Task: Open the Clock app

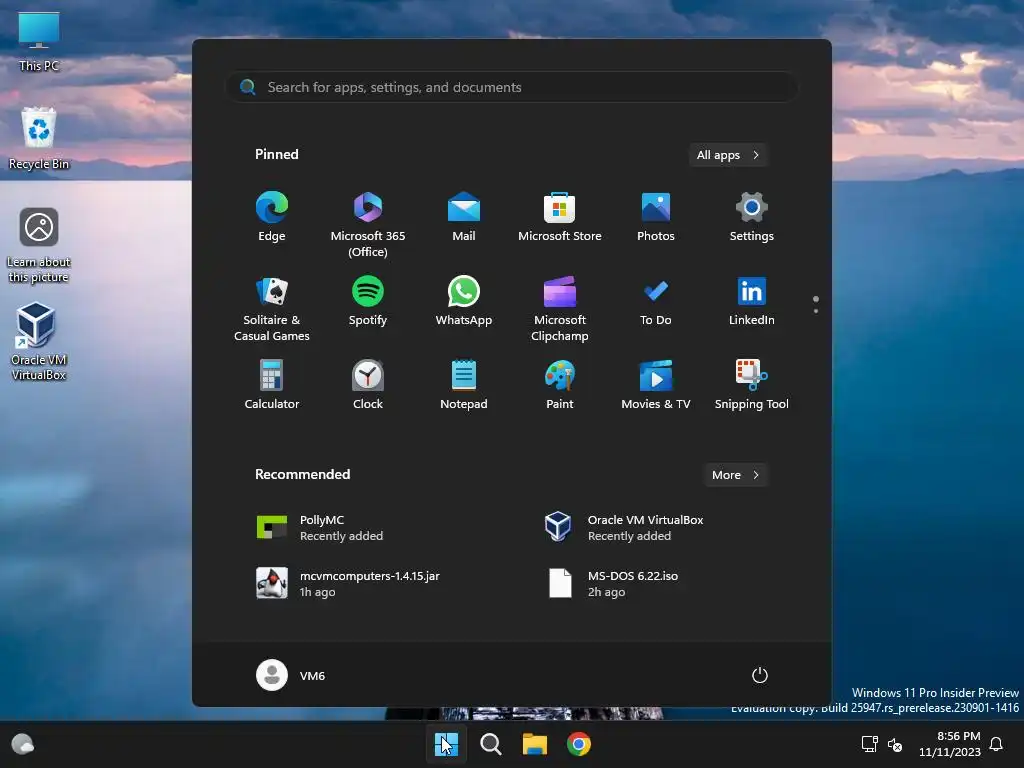Action: (x=368, y=385)
